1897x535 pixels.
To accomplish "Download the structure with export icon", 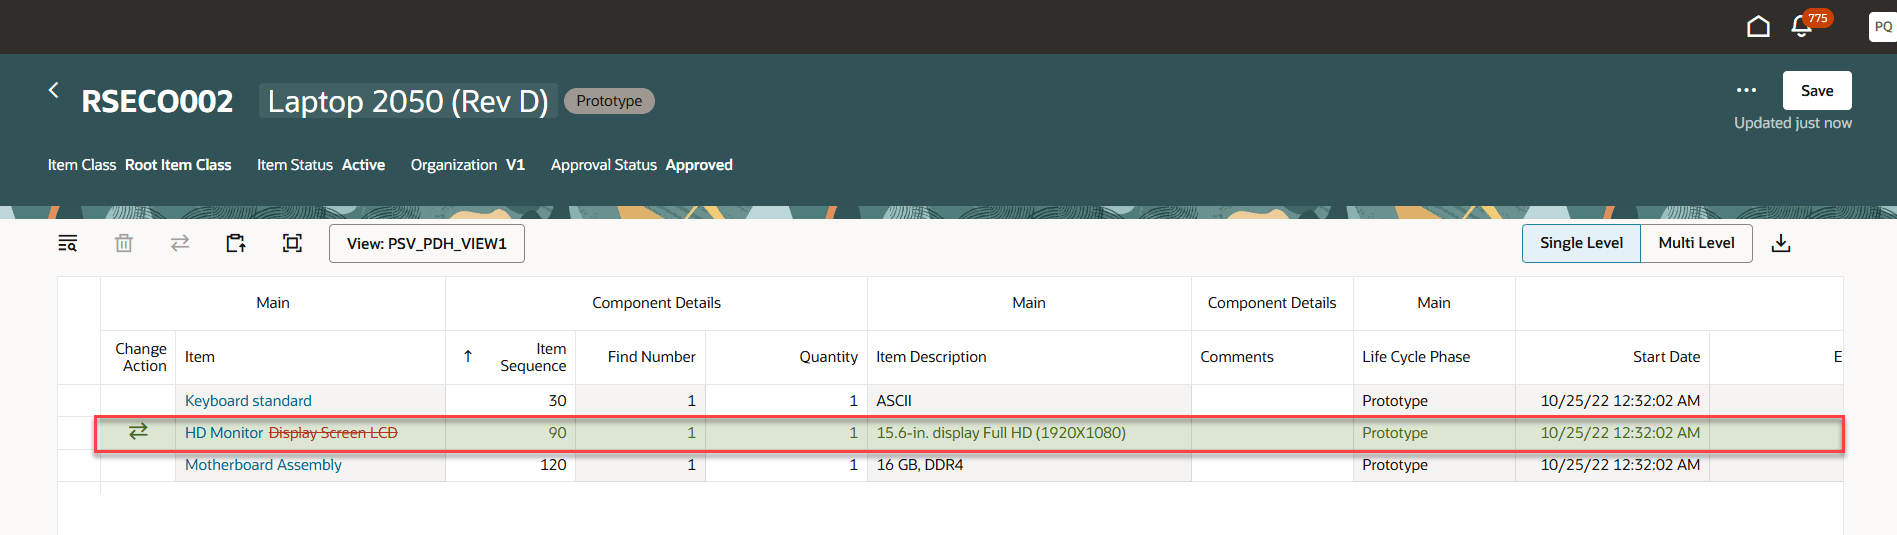I will coord(1781,243).
